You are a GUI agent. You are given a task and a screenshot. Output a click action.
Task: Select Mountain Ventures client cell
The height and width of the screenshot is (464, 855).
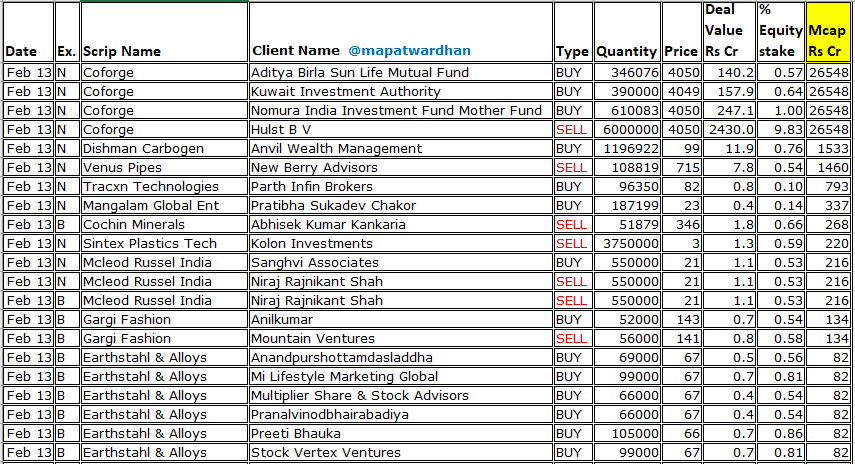tap(401, 339)
